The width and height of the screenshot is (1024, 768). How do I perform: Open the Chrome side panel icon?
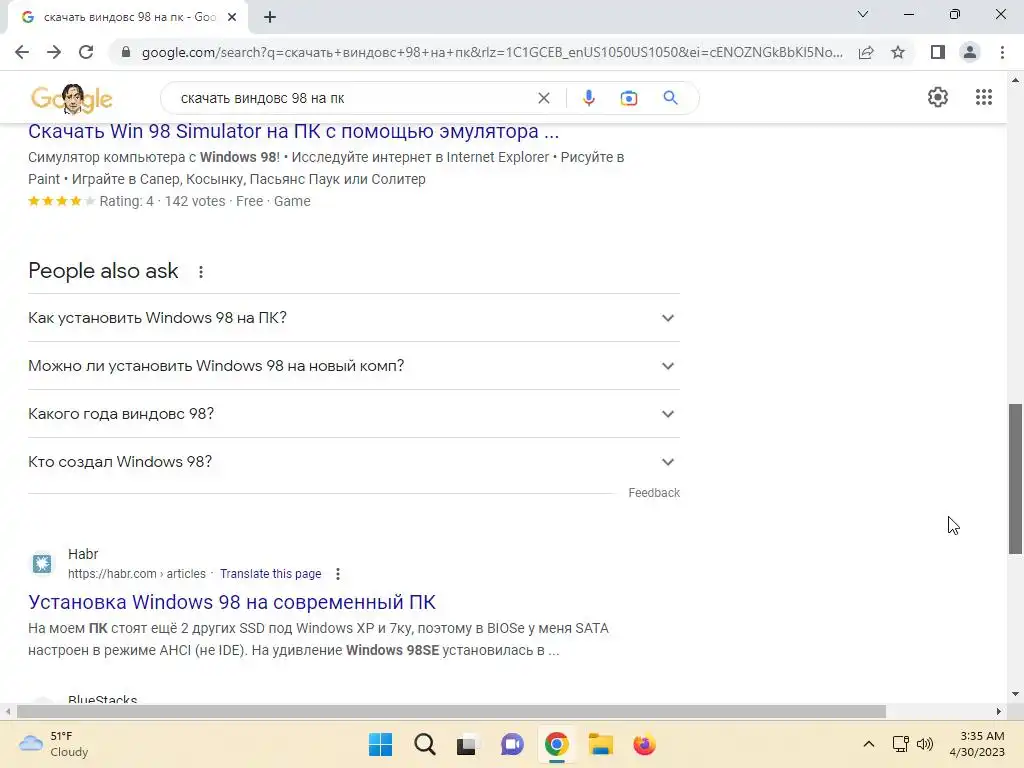coord(938,52)
